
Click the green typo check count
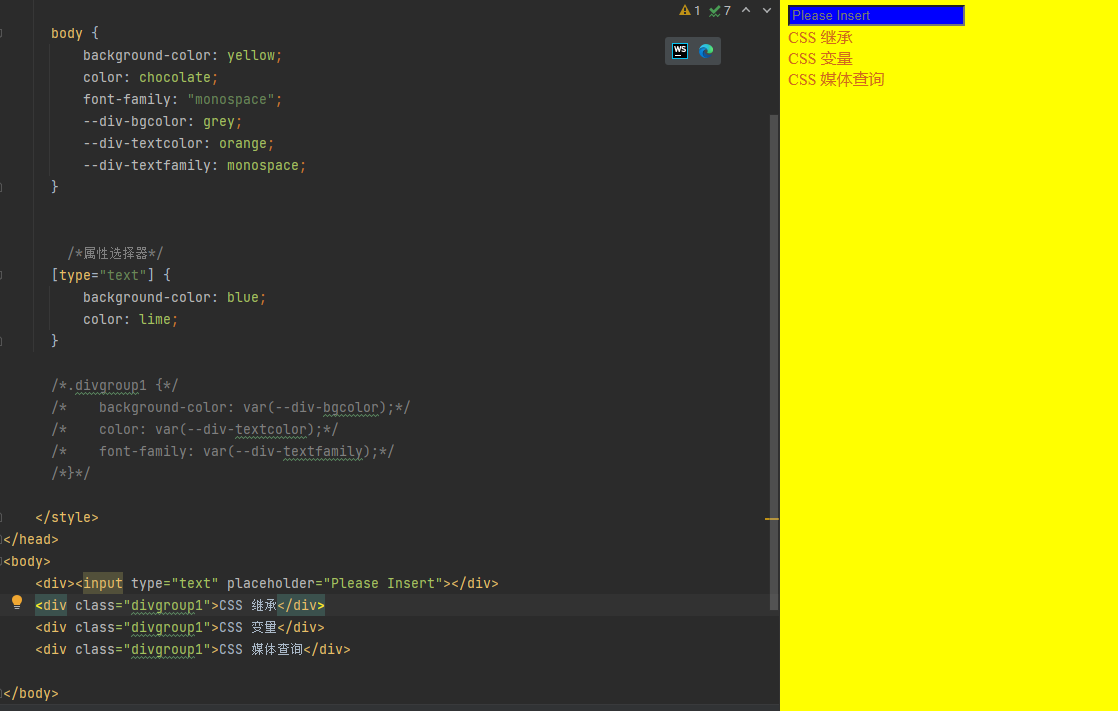coord(720,11)
